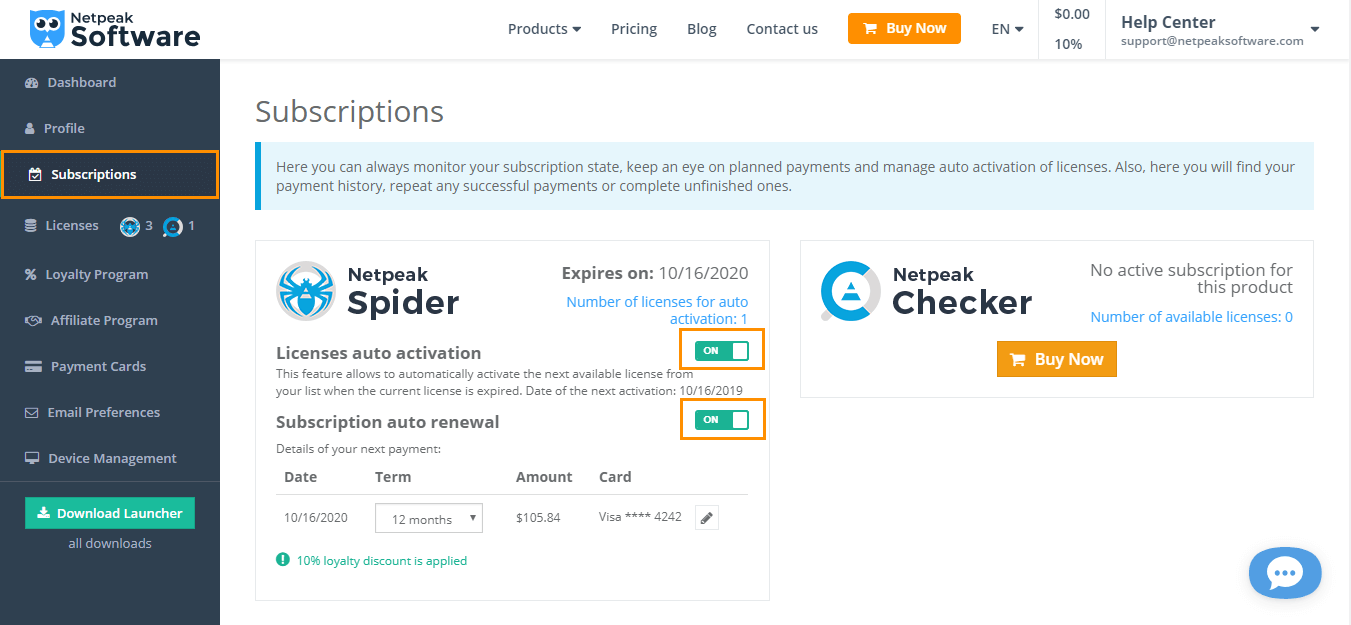Click the Download Launcher button

click(110, 513)
